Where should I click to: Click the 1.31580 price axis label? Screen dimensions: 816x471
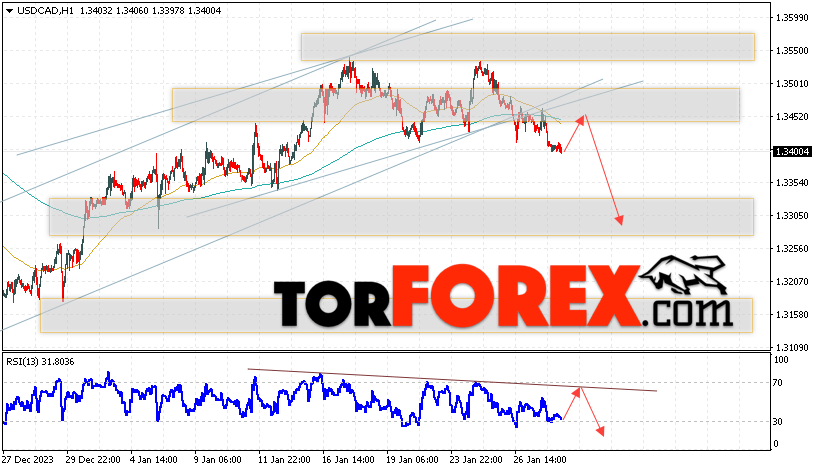tap(792, 314)
